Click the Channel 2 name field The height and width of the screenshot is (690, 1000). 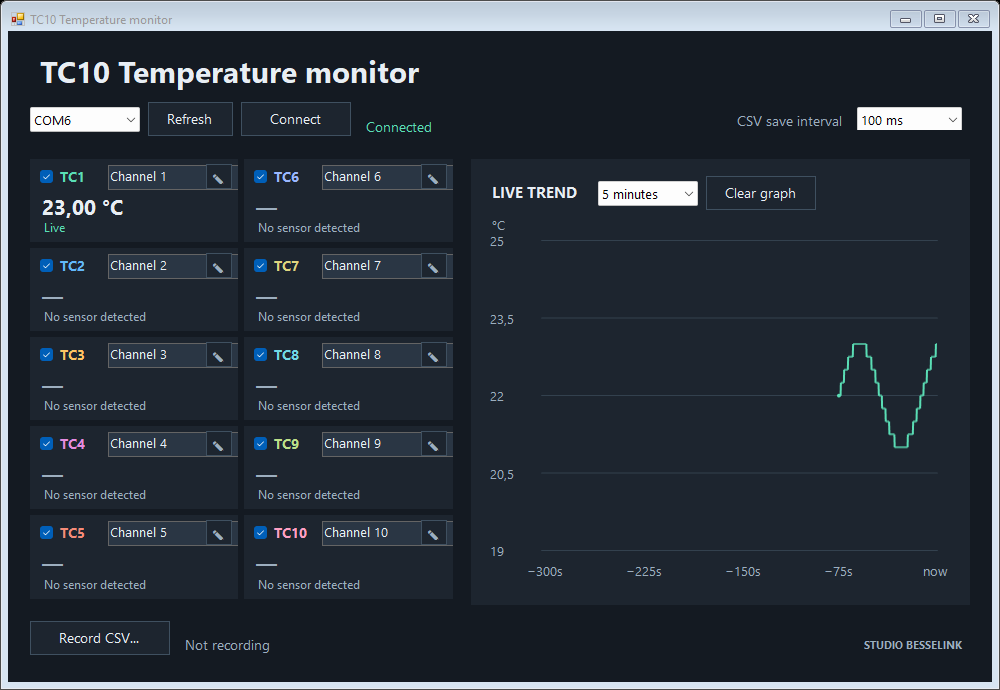157,266
